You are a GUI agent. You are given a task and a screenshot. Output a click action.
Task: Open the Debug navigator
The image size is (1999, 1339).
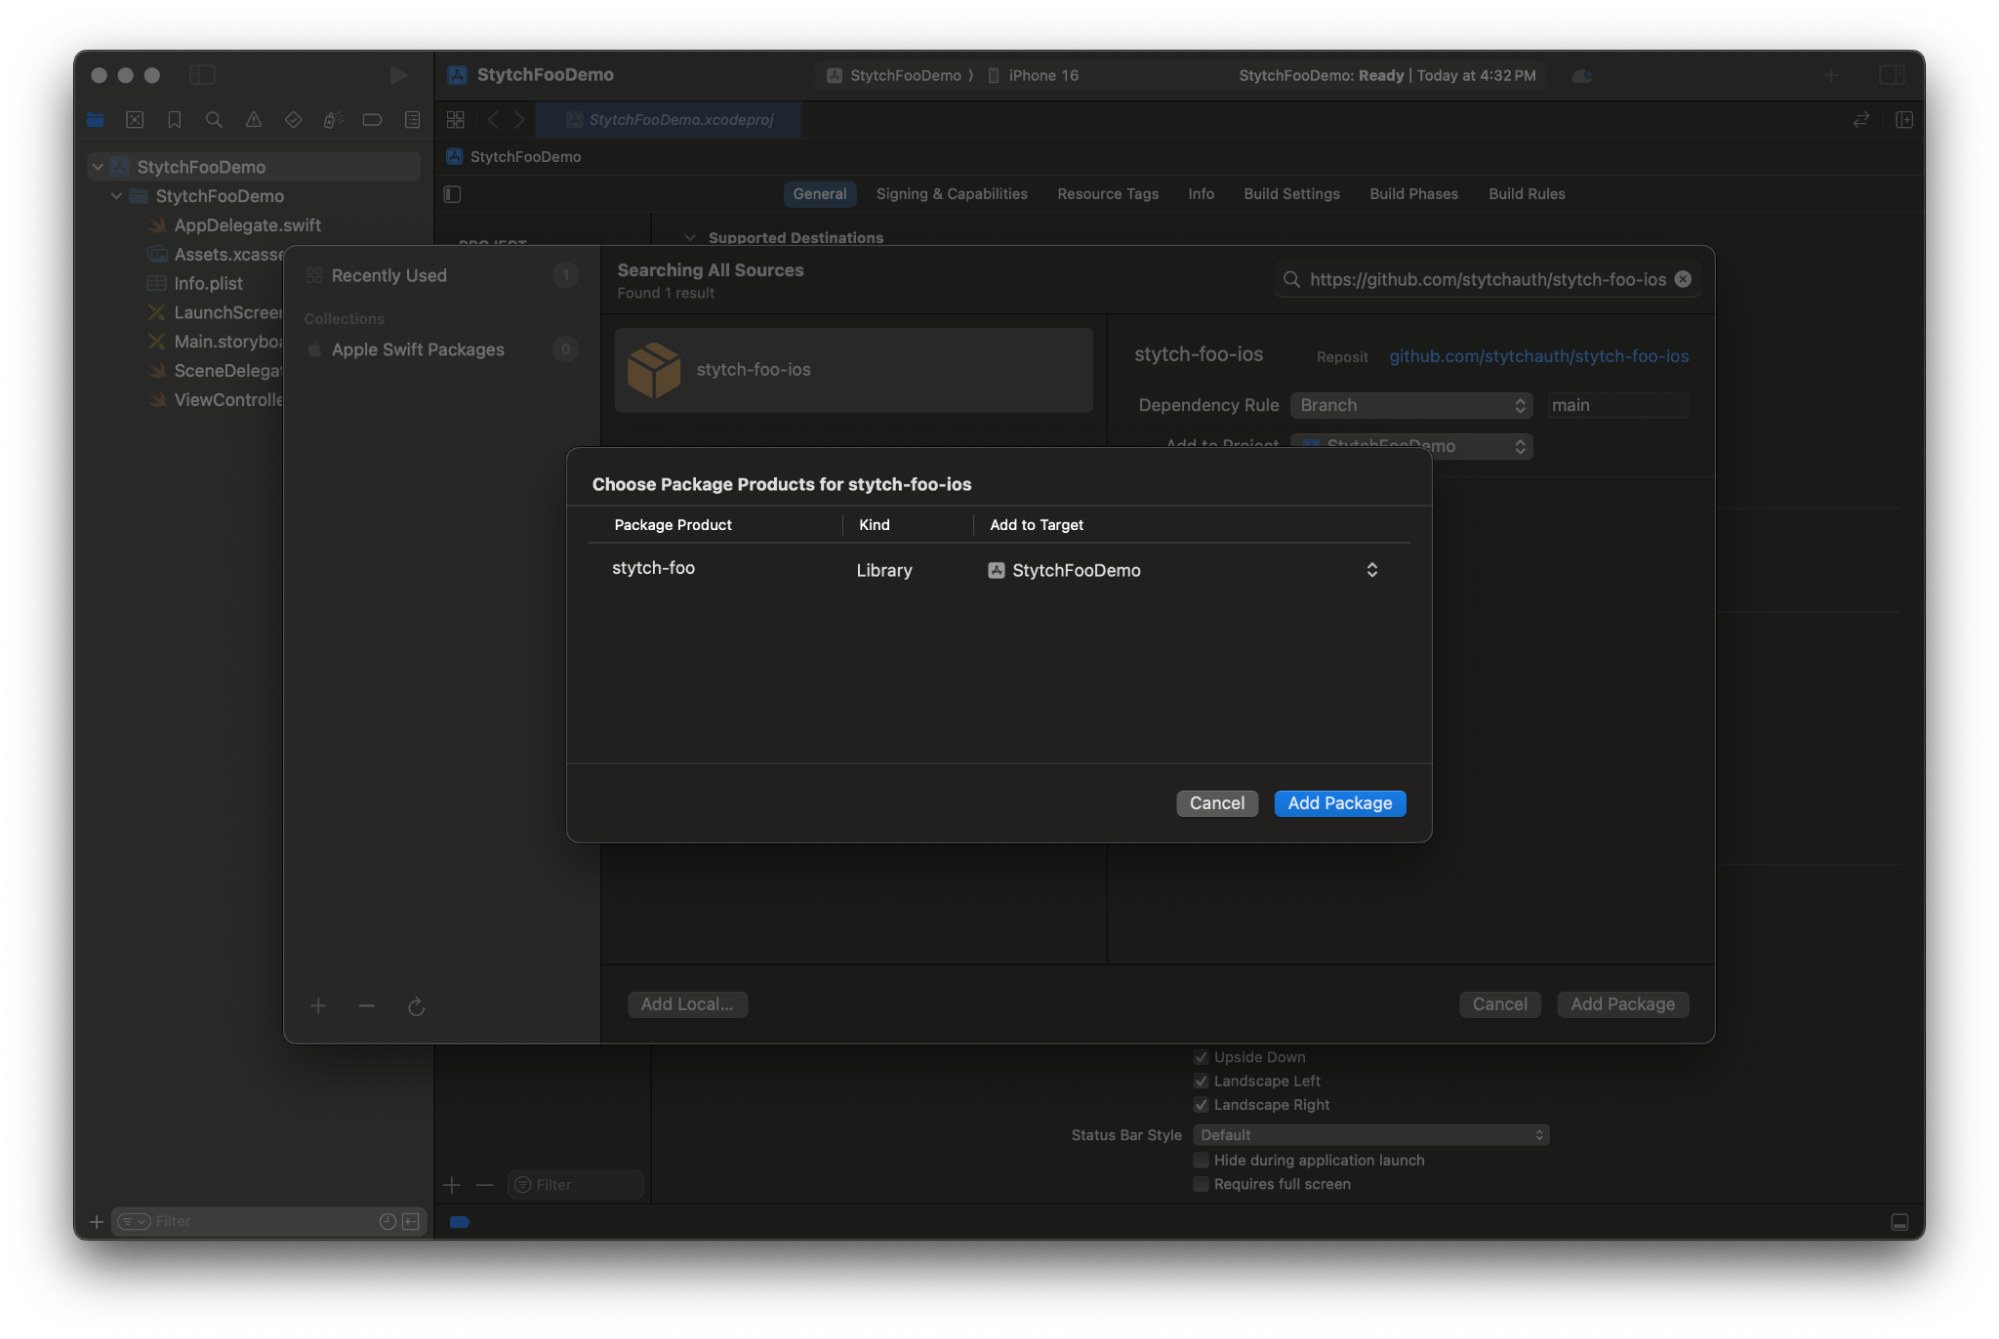point(333,120)
